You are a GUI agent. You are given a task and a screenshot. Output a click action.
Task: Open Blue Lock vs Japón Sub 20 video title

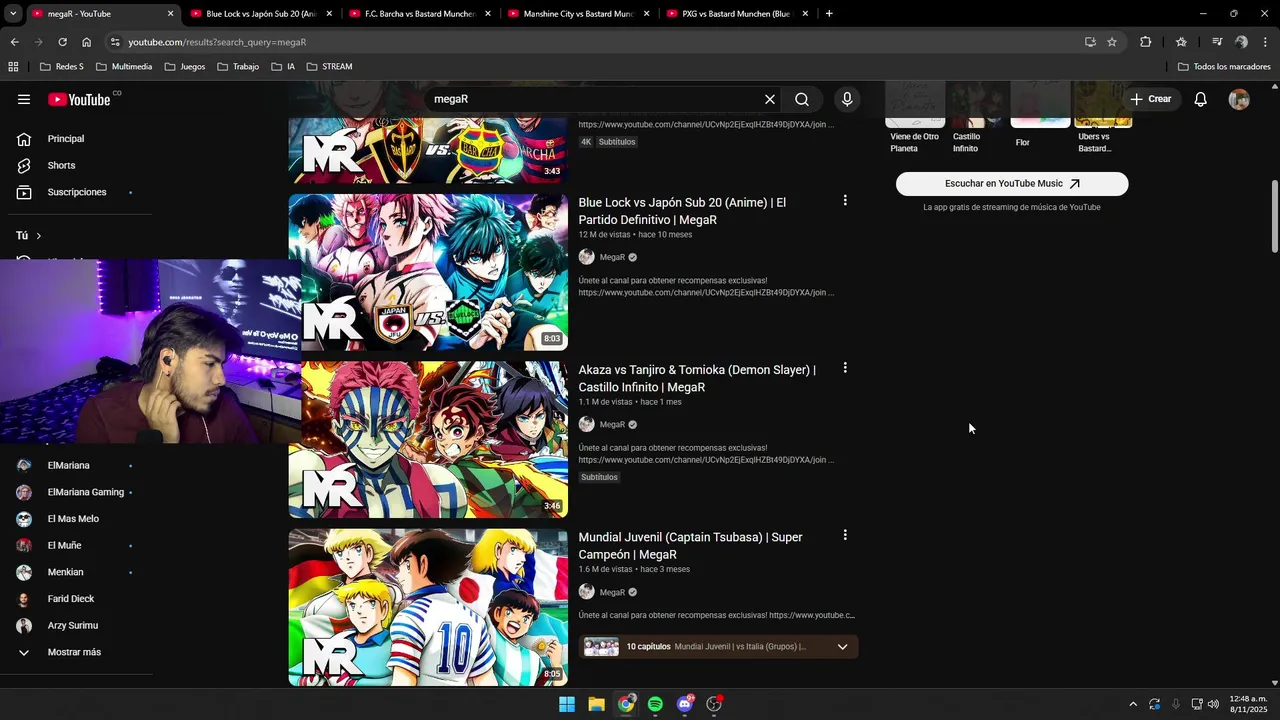(x=682, y=211)
